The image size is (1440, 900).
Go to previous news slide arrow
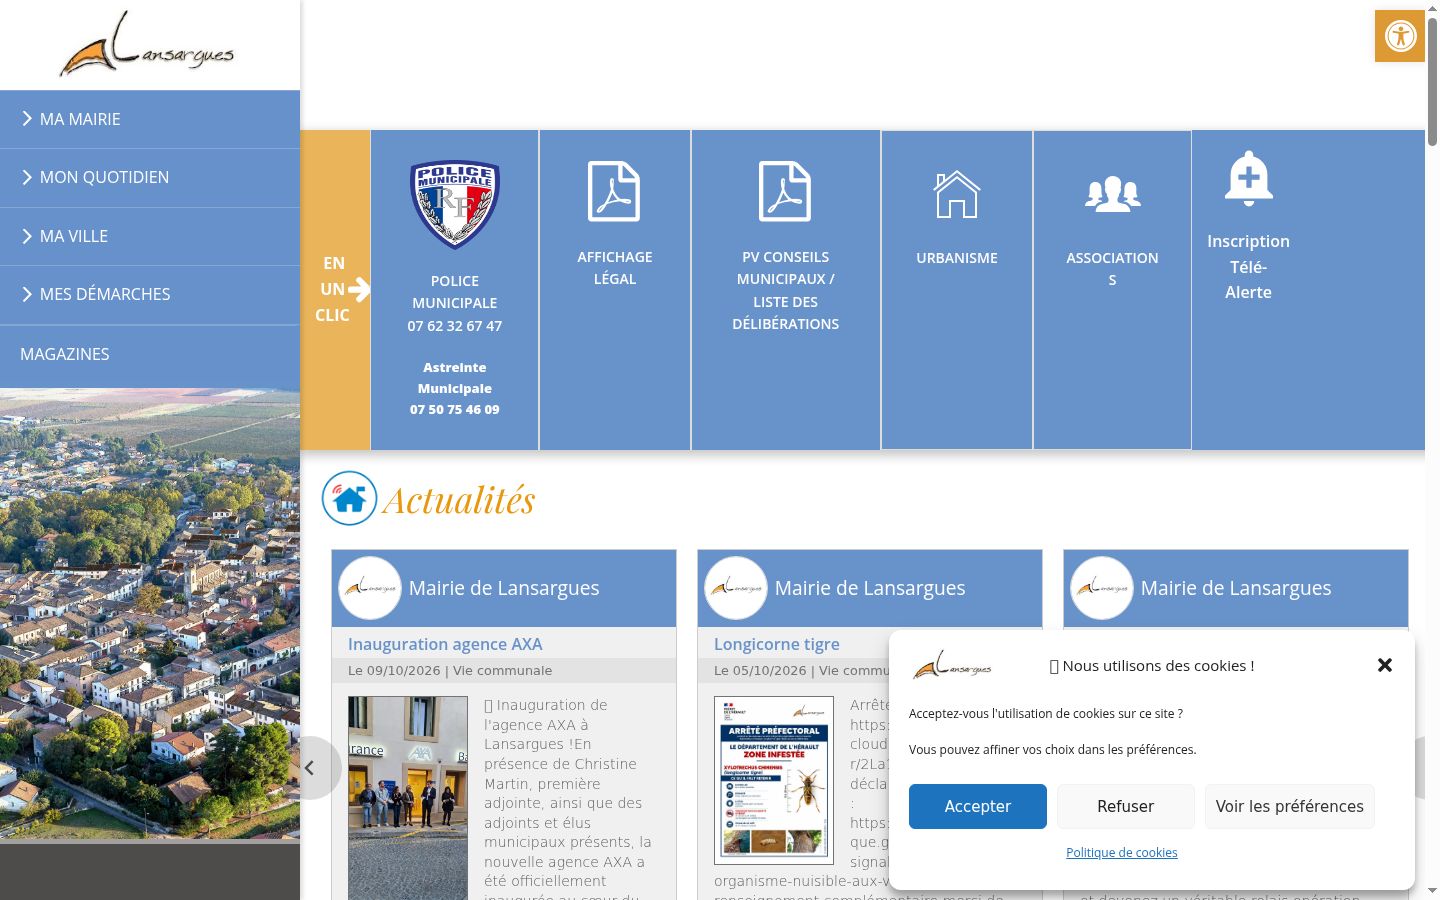click(310, 768)
